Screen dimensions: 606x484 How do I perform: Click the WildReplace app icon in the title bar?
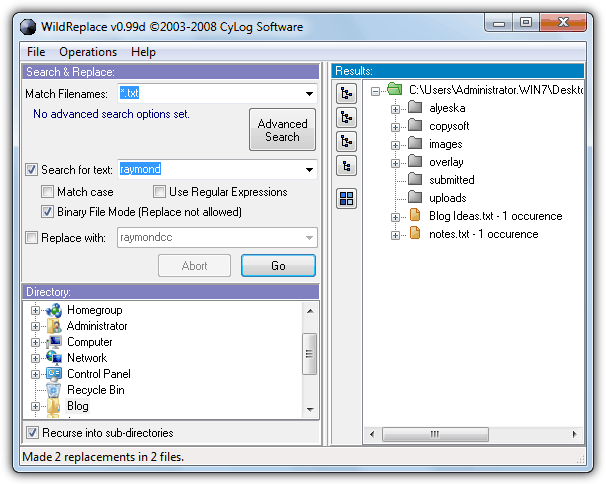point(28,27)
